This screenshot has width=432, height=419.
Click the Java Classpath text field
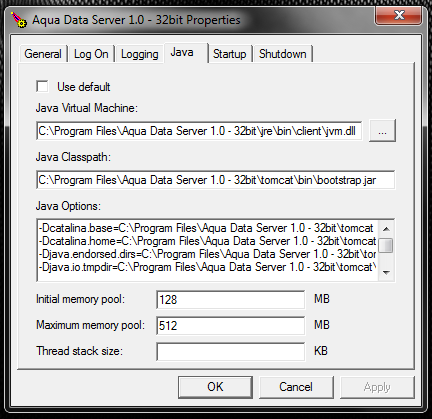click(x=215, y=180)
